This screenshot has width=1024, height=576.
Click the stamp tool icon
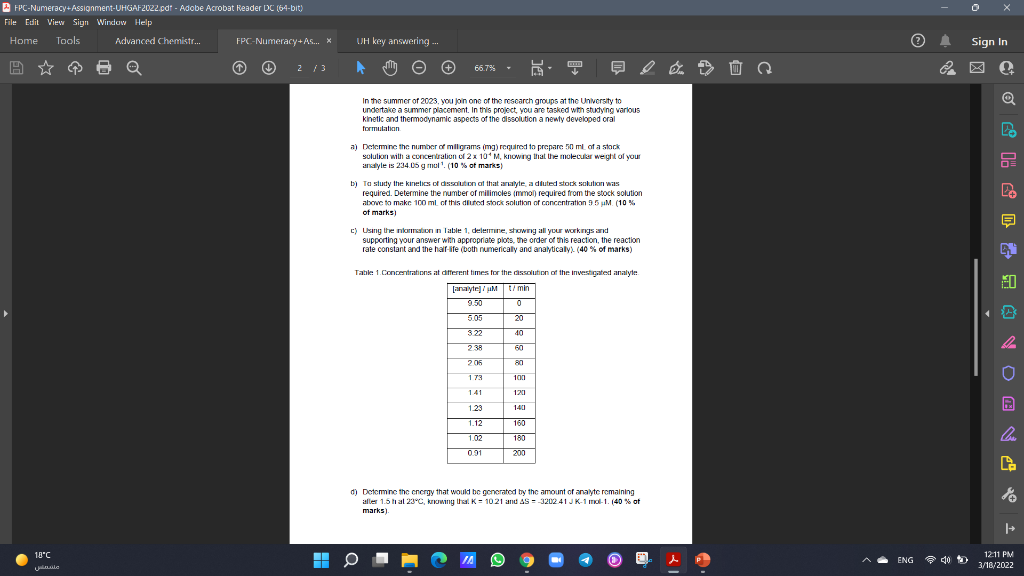pos(706,68)
